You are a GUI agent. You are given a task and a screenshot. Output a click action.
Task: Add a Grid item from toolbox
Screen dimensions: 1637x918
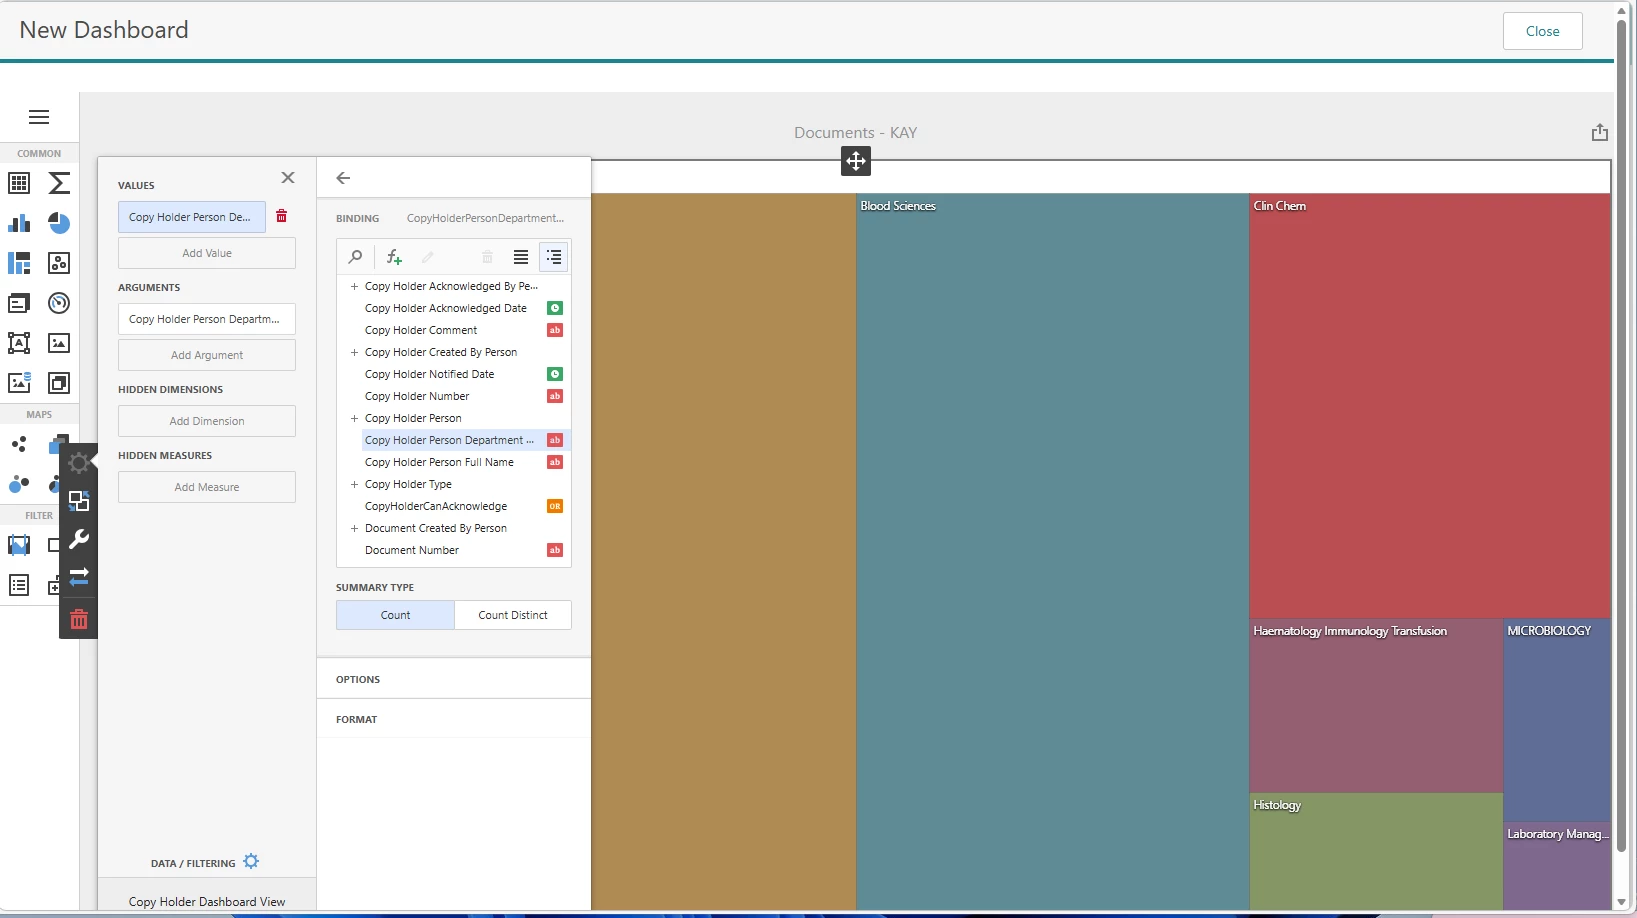[x=19, y=183]
